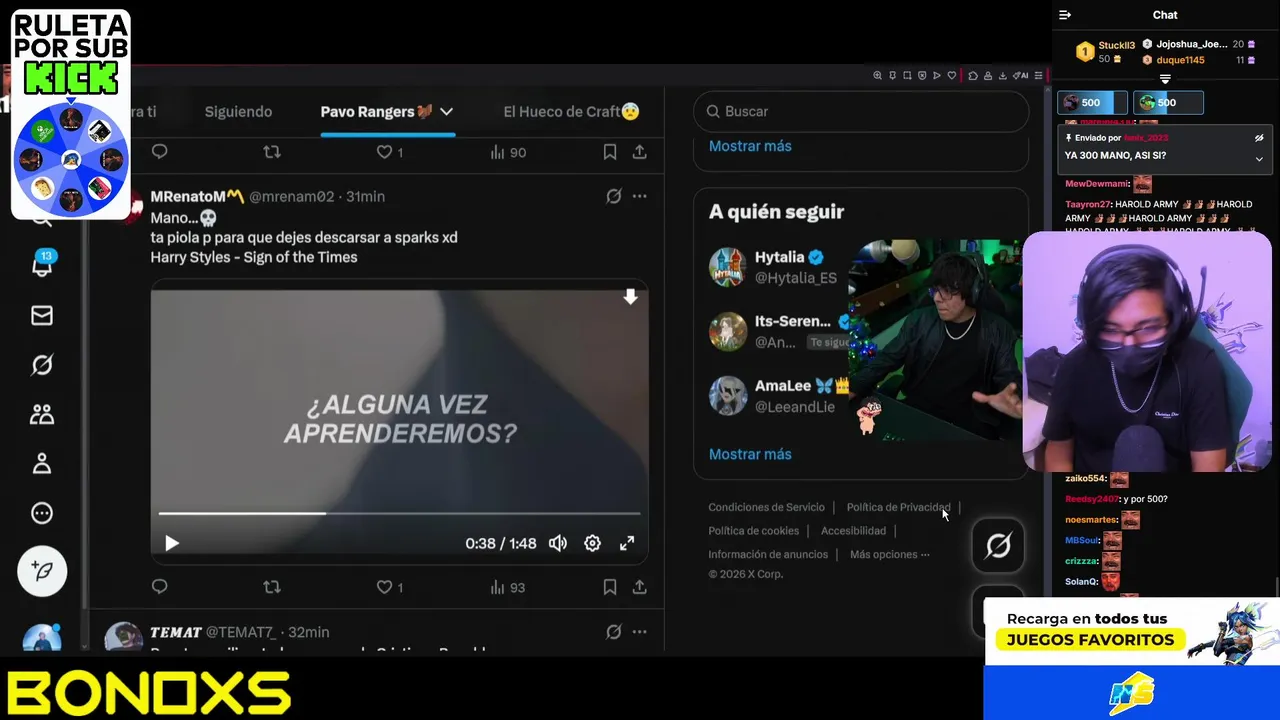Click the 500 badge with green avatar

tap(1168, 103)
